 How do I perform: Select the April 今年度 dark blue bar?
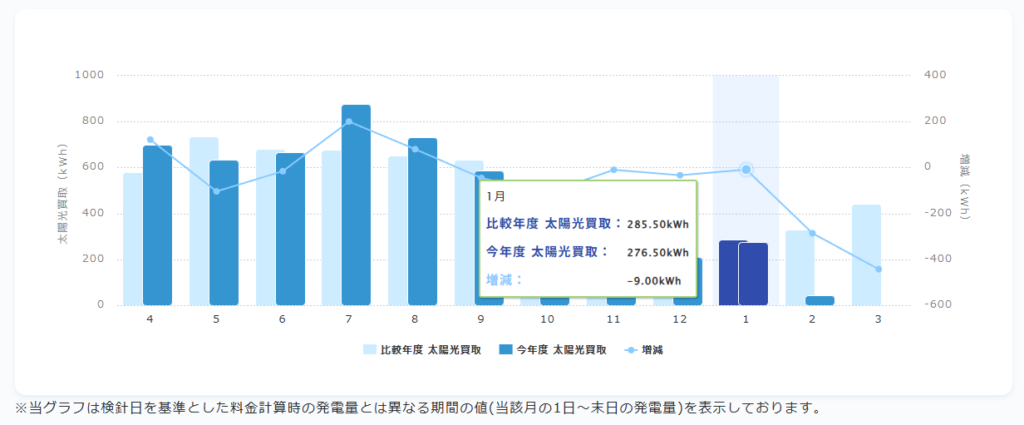point(157,225)
